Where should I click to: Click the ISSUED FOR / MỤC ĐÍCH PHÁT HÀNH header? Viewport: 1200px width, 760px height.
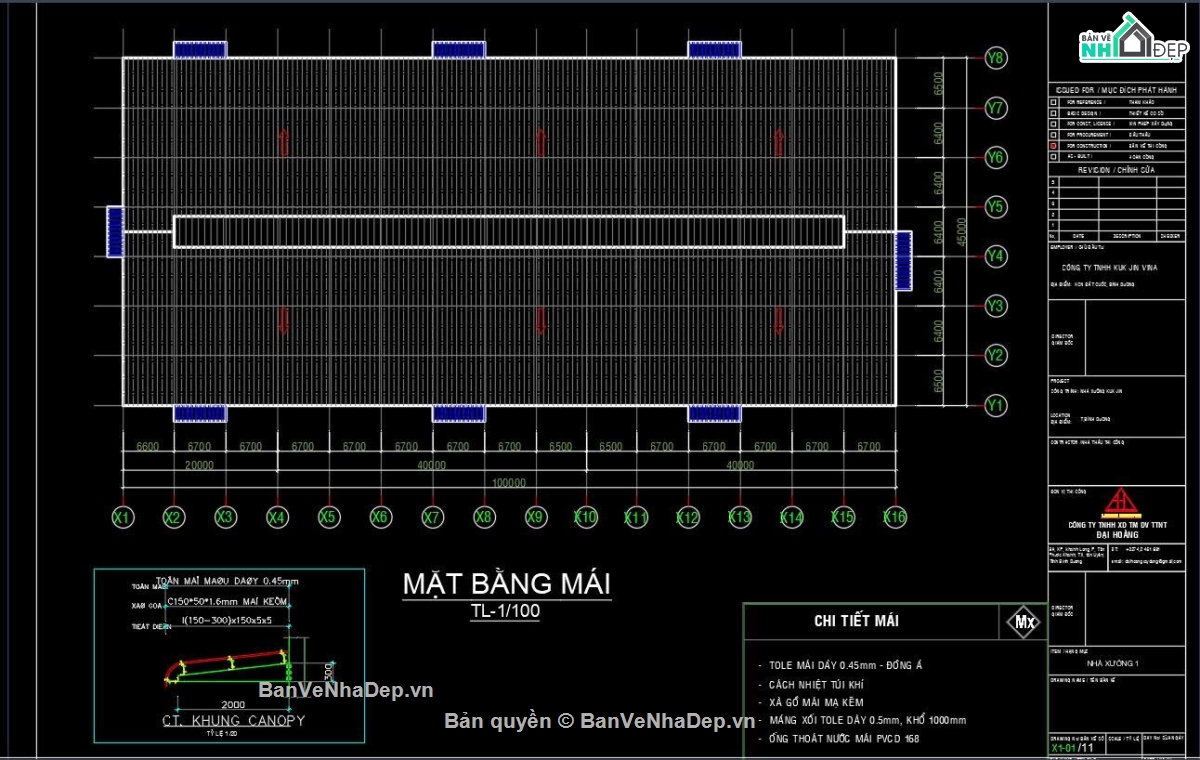coord(1117,89)
